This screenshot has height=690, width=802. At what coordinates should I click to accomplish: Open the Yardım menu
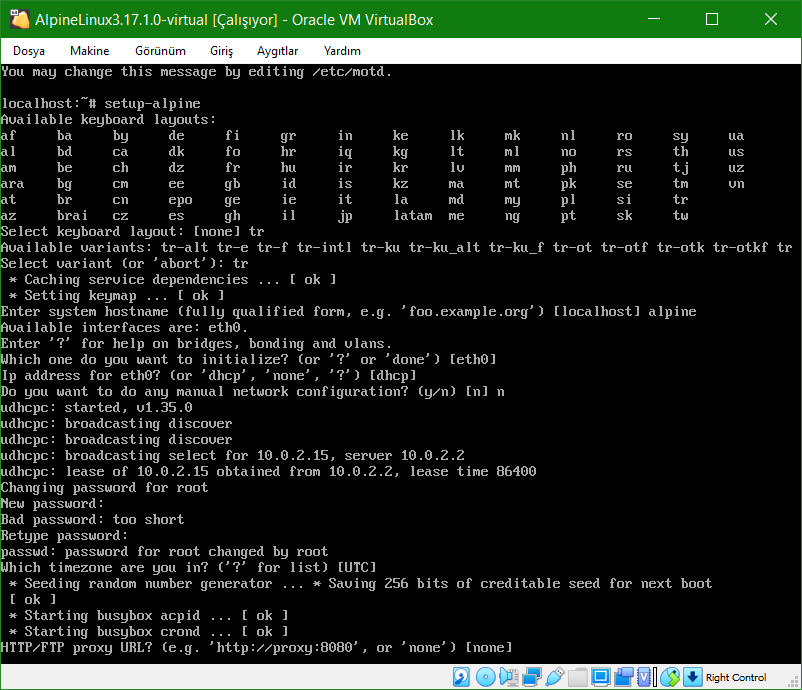tap(342, 51)
